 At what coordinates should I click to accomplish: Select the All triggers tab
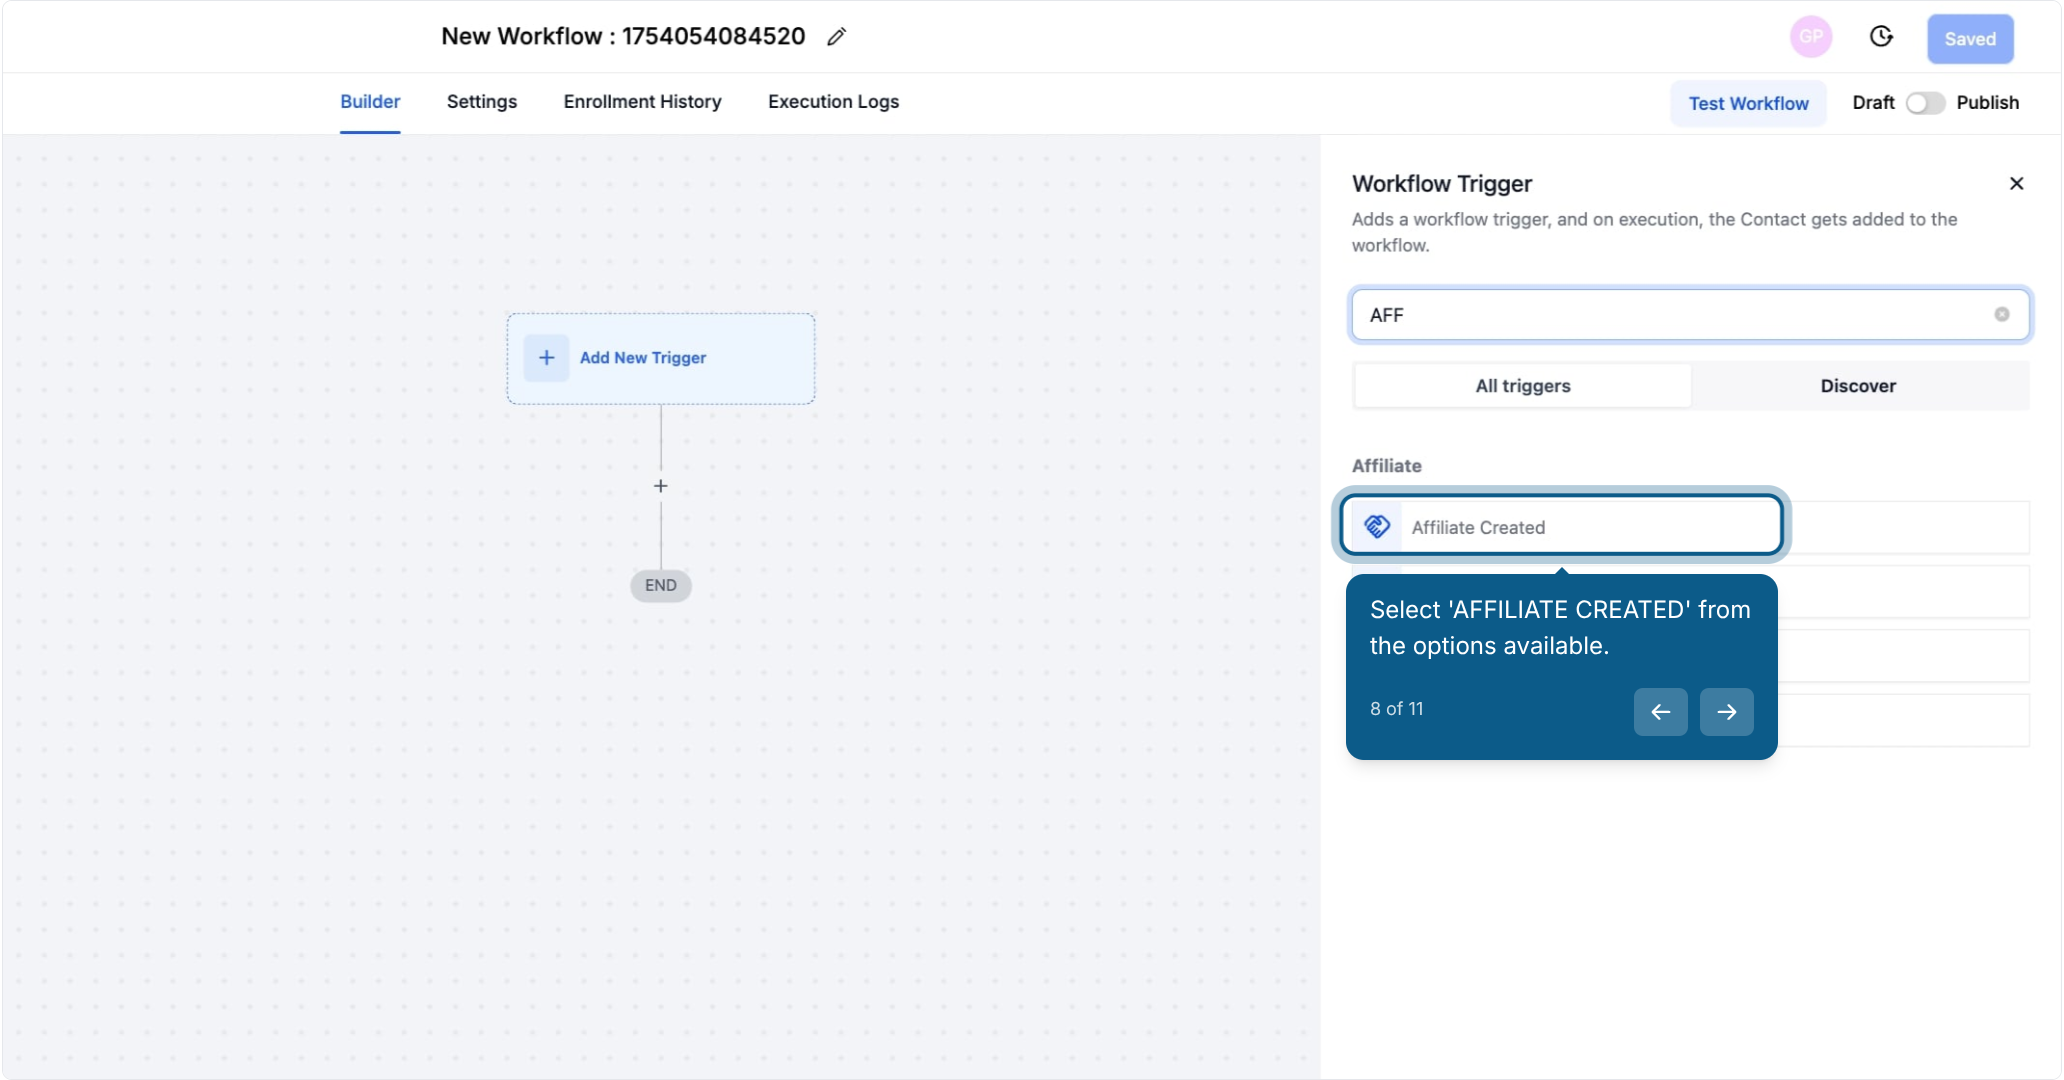point(1522,386)
